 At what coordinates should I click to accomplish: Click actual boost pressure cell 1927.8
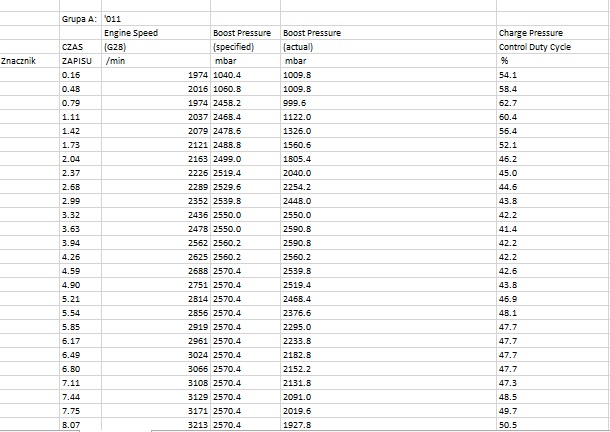point(298,425)
